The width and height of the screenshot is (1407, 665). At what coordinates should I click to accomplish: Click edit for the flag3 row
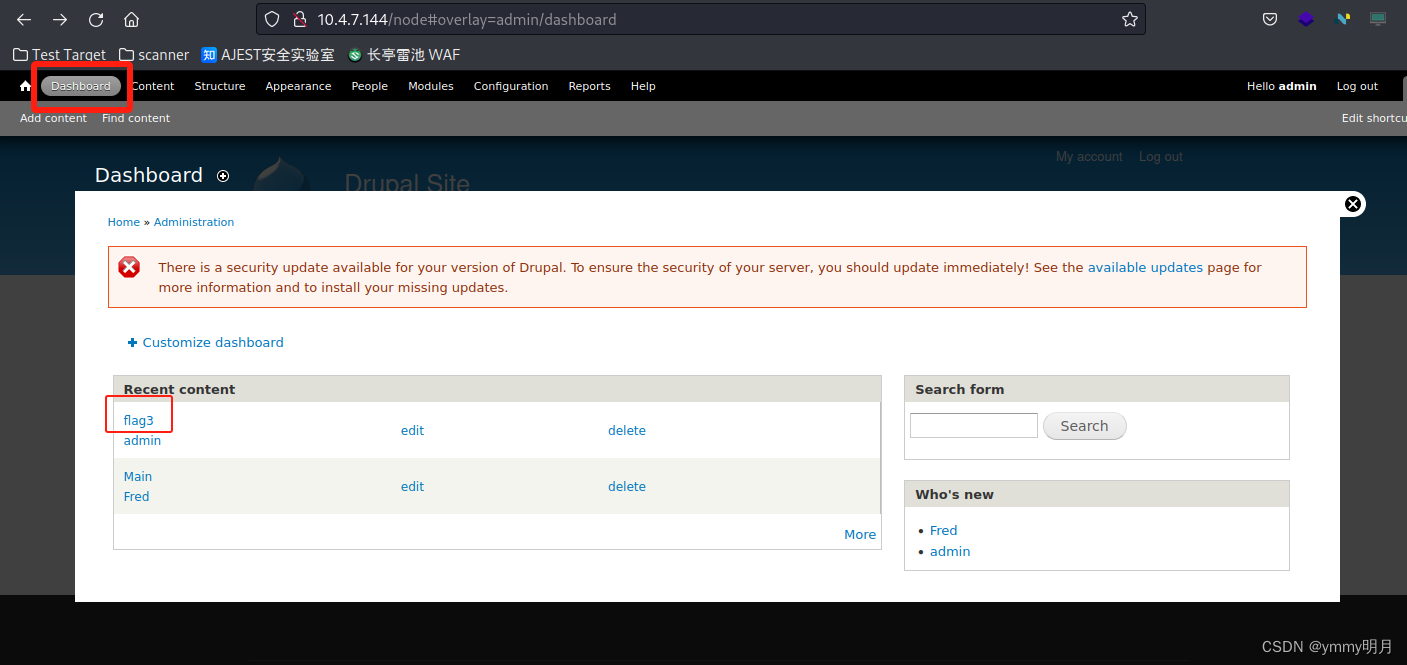412,430
